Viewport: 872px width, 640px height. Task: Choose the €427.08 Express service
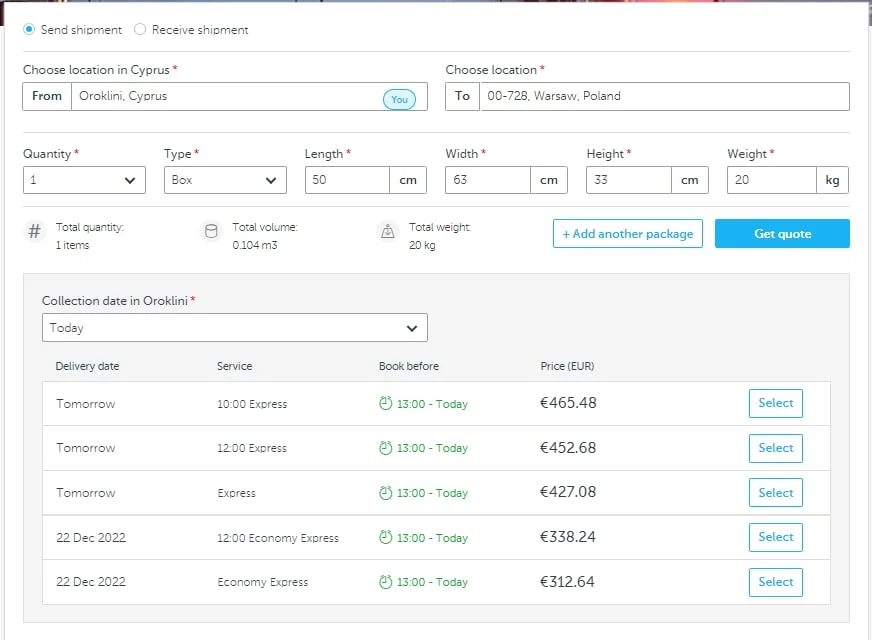(775, 493)
